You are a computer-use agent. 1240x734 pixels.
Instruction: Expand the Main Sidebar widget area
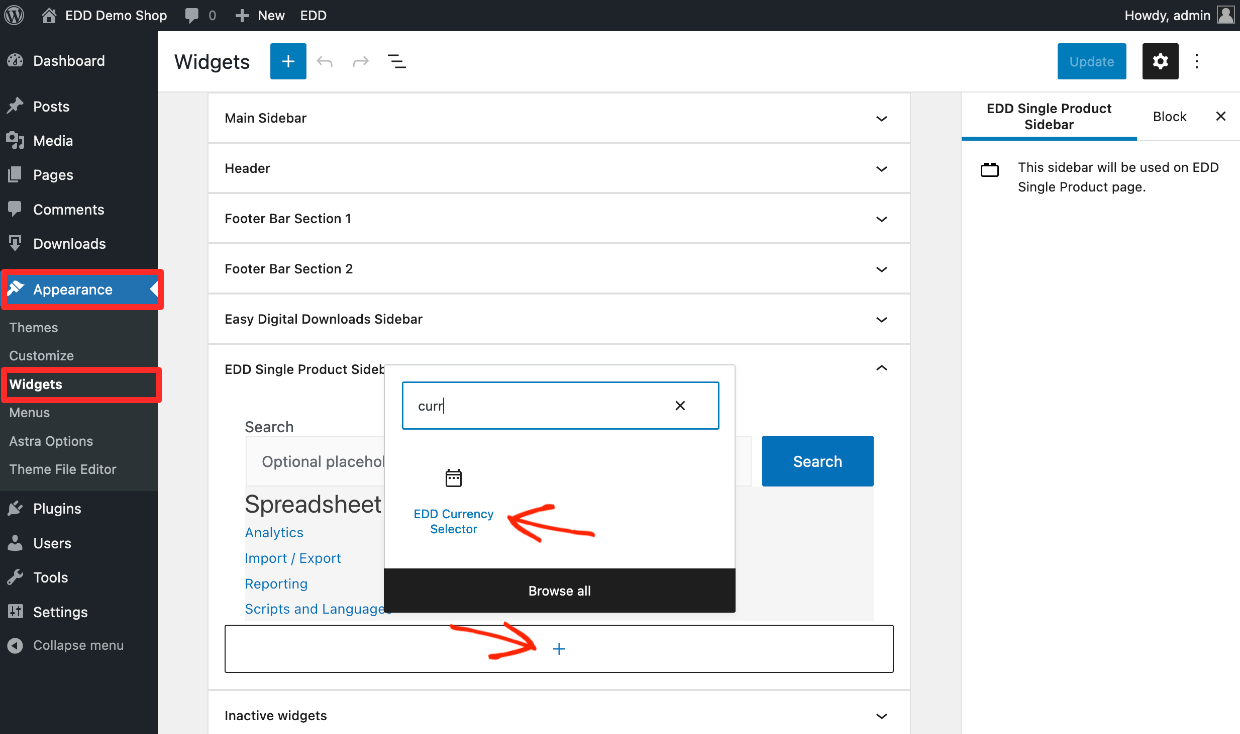(x=559, y=118)
